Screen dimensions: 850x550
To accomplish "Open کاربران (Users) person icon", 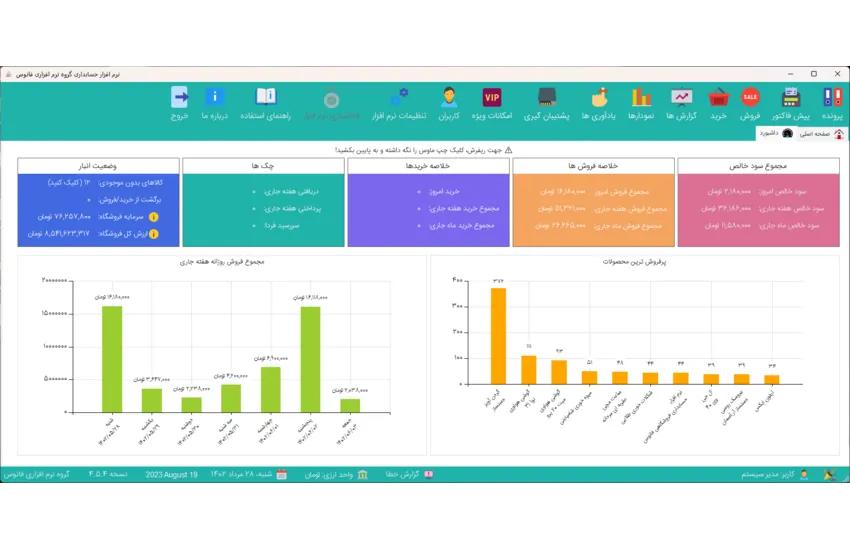I will pos(449,98).
